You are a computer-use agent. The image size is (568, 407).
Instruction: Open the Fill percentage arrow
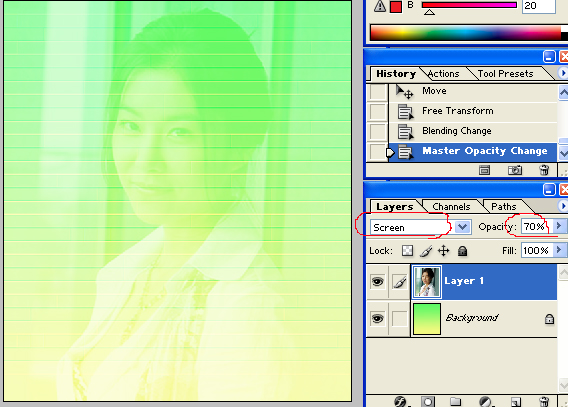tap(559, 250)
